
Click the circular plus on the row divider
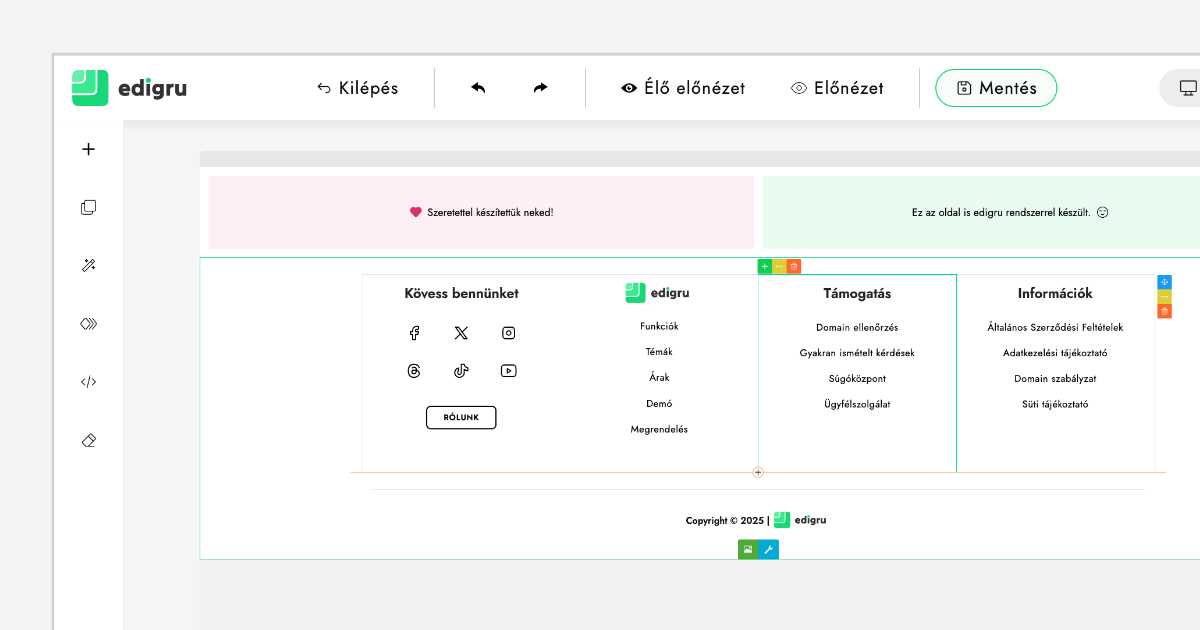click(758, 472)
